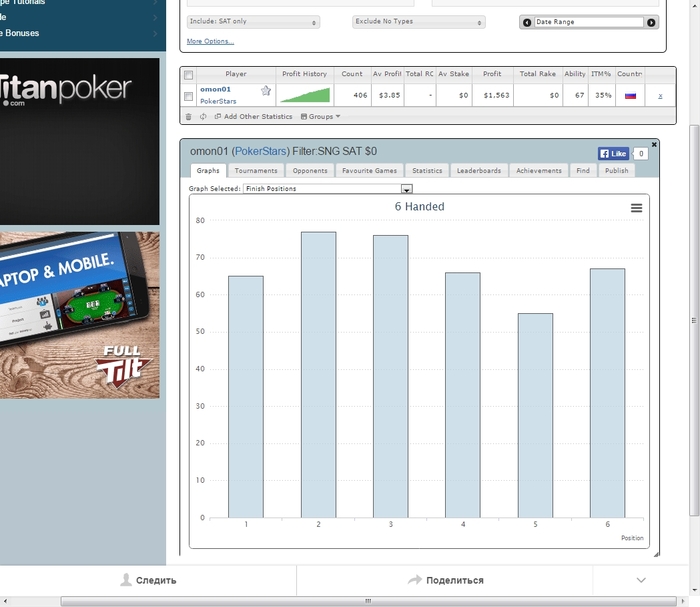Click the vertical scrollbar thumb on right

click(x=694, y=320)
